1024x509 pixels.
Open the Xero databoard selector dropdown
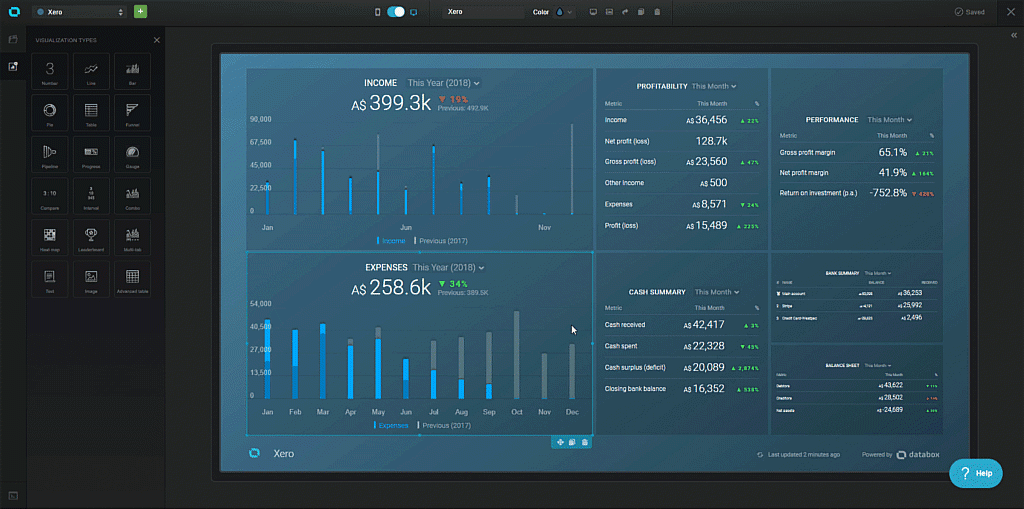point(79,12)
